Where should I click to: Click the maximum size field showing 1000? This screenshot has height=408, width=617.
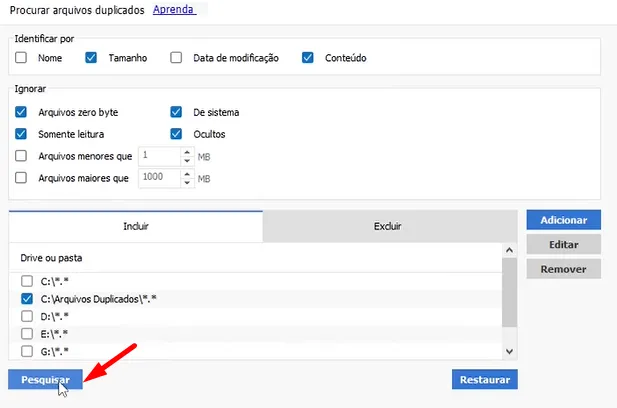(158, 178)
